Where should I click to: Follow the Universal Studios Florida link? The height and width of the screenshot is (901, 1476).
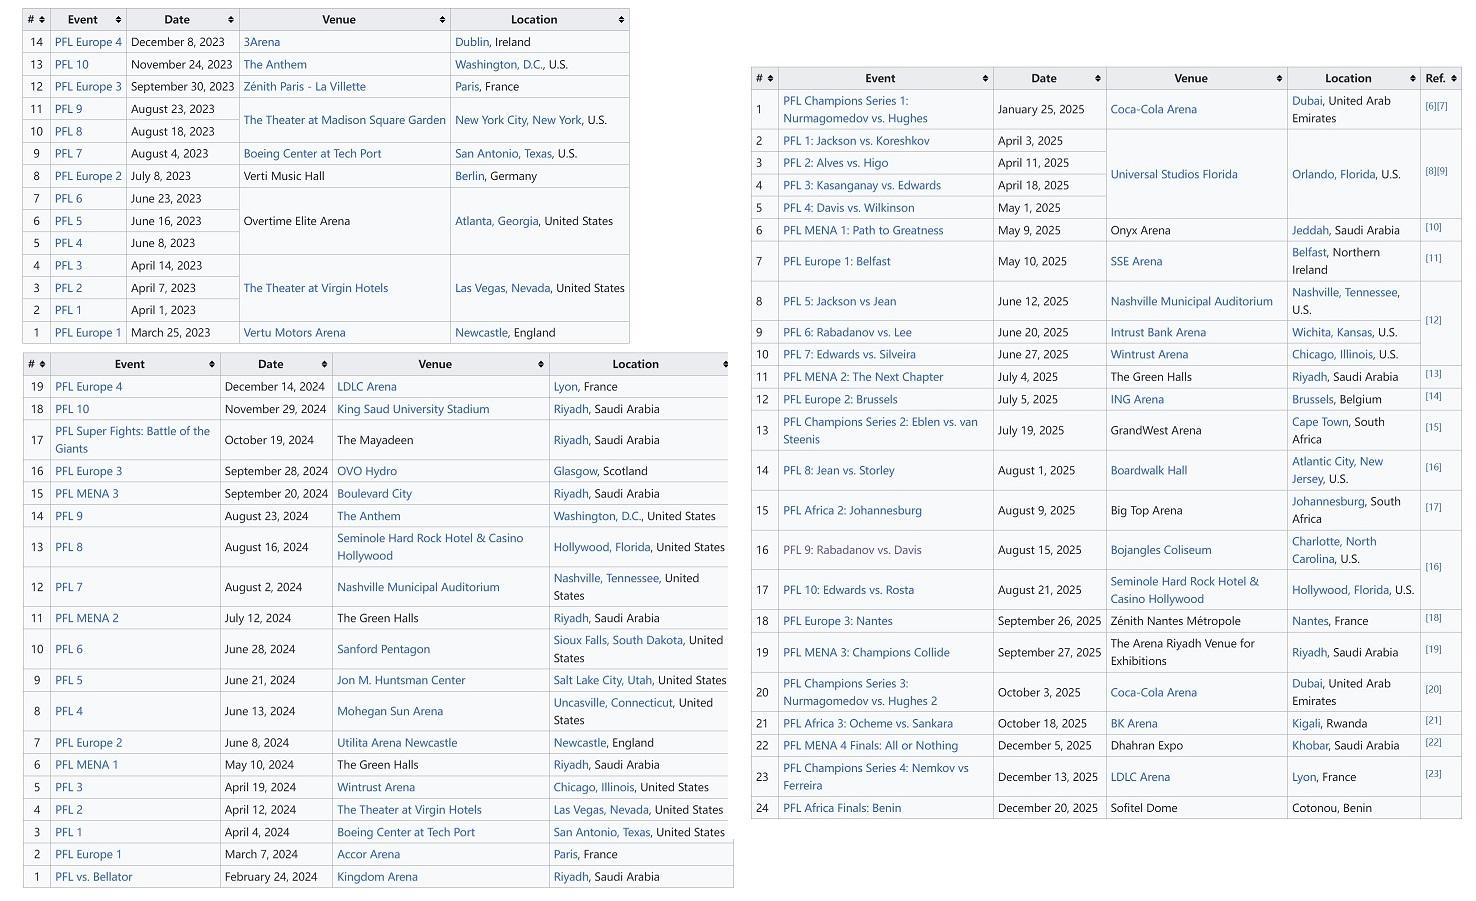[1174, 174]
